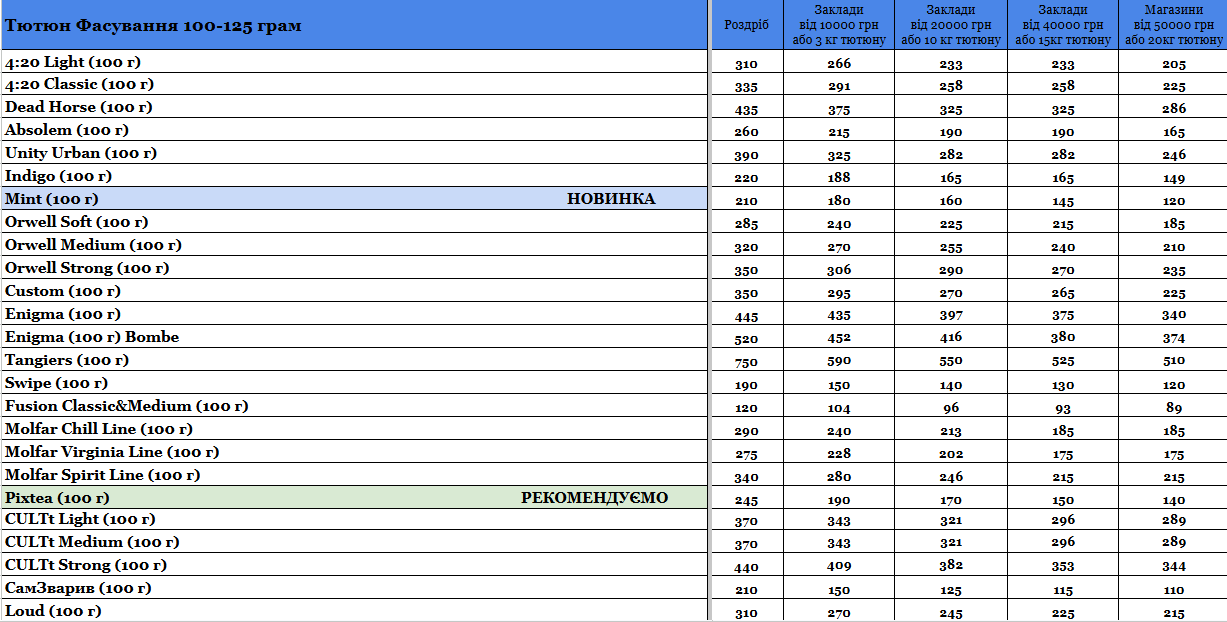Click the 'Enigma (100 г) Bombe' cell
1227x622 pixels.
click(354, 337)
